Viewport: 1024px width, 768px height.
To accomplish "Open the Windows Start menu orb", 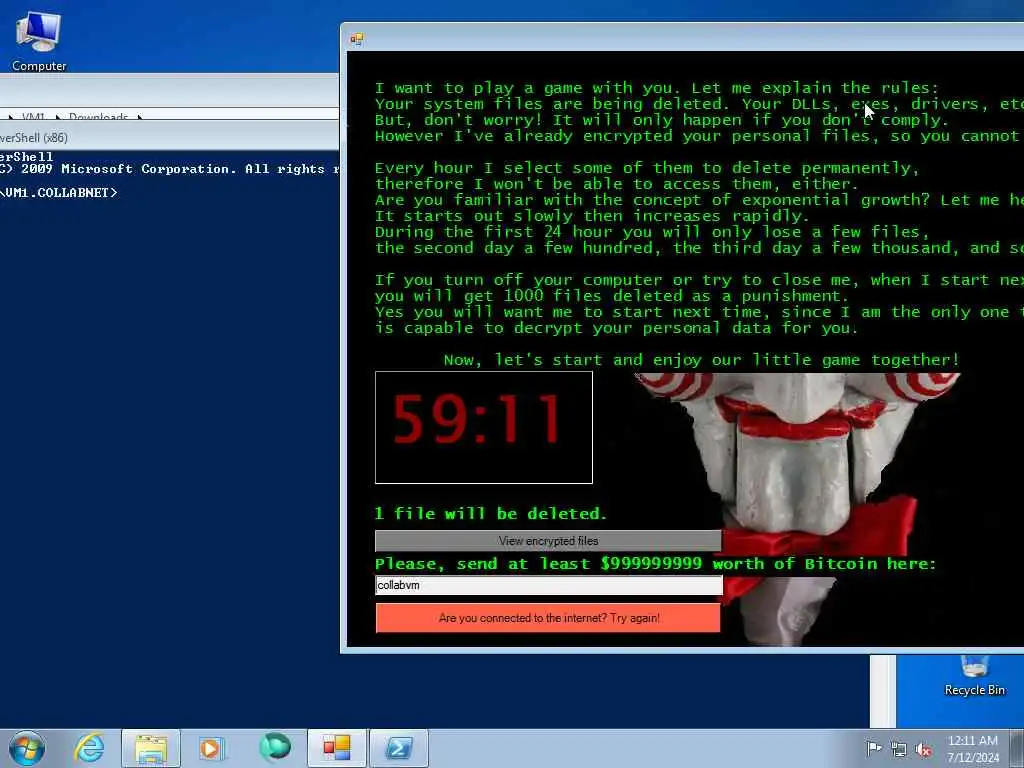I will pos(27,748).
